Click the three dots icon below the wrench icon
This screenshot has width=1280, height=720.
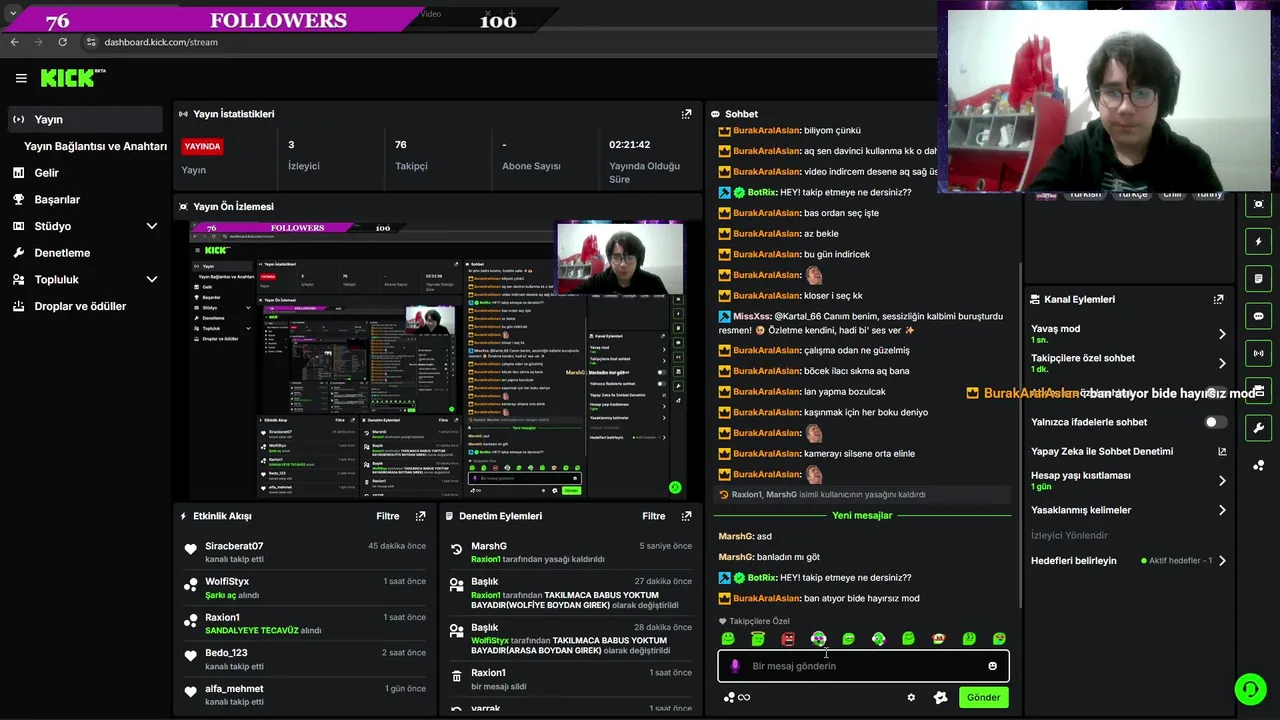click(1259, 466)
